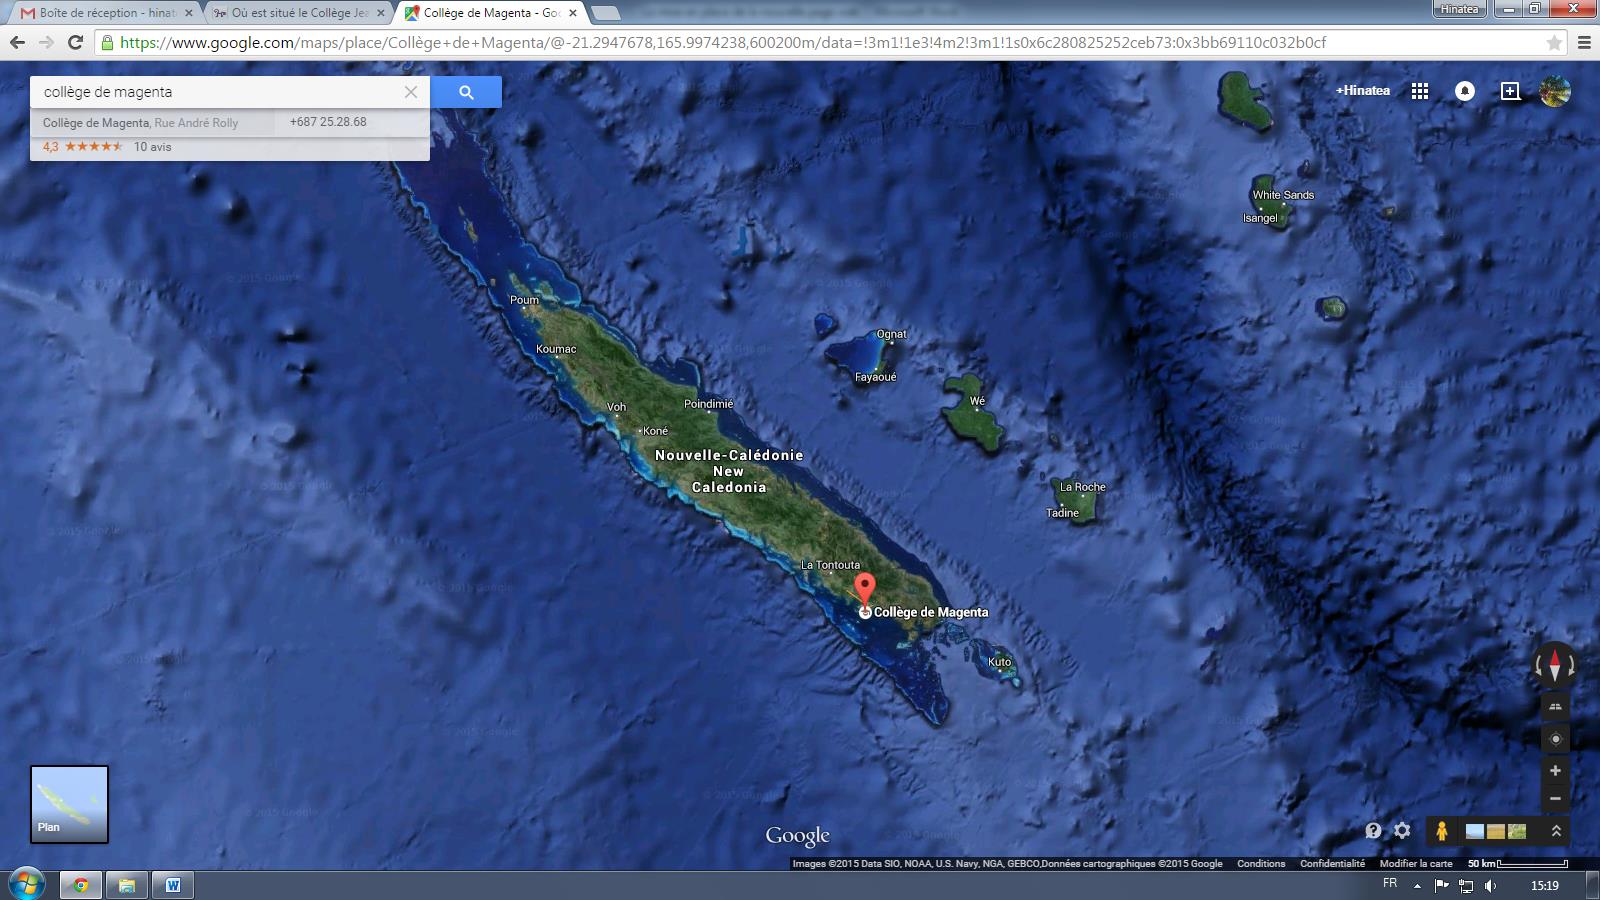Open the Chrome menu button
Image resolution: width=1600 pixels, height=900 pixels.
1583,43
